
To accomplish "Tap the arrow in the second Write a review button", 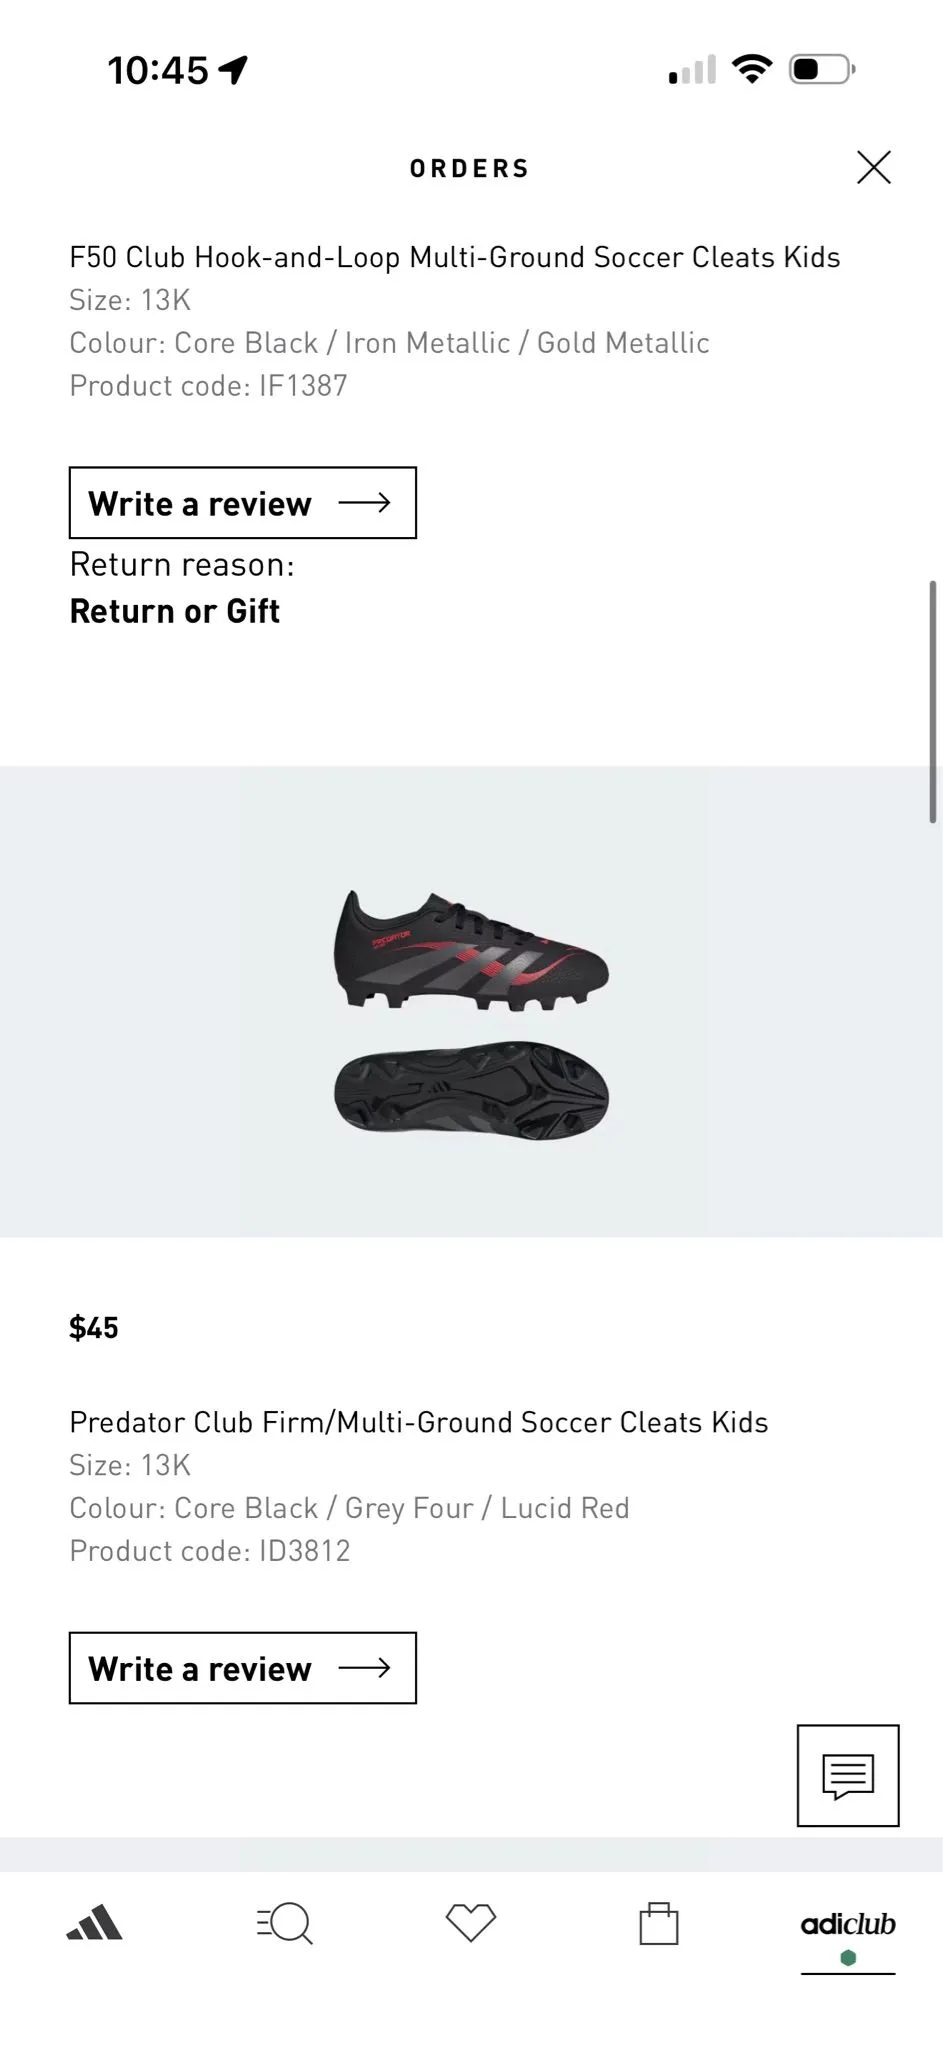I will (364, 1668).
